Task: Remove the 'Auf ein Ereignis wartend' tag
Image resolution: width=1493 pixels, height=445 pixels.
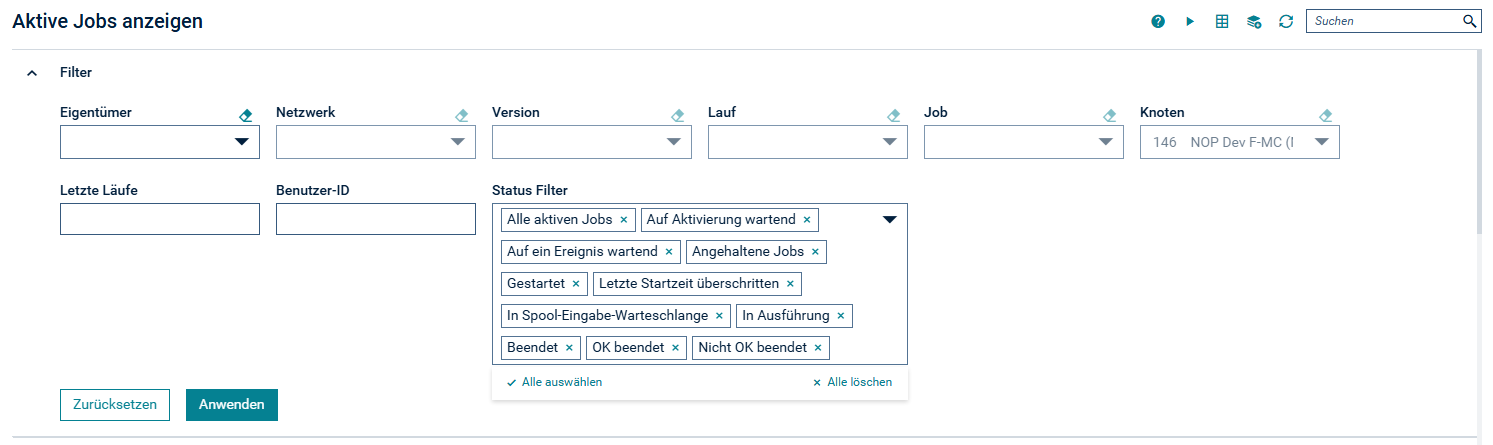Action: [x=669, y=252]
